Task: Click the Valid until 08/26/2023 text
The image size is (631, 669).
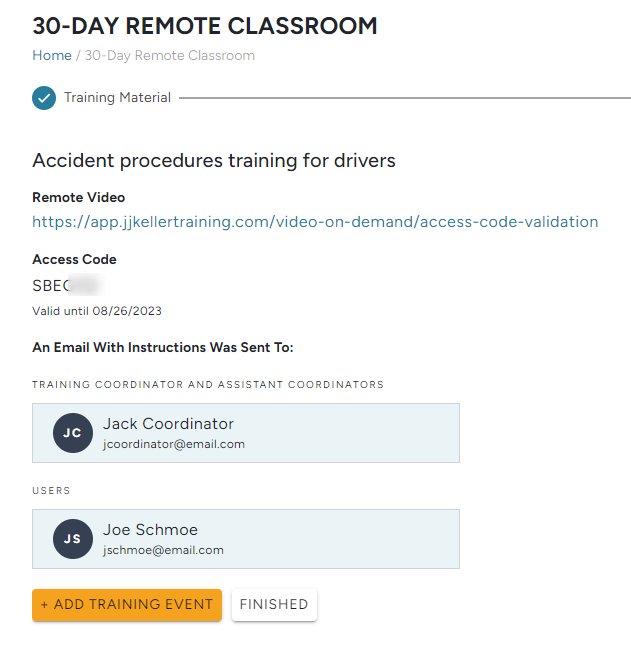Action: (97, 311)
